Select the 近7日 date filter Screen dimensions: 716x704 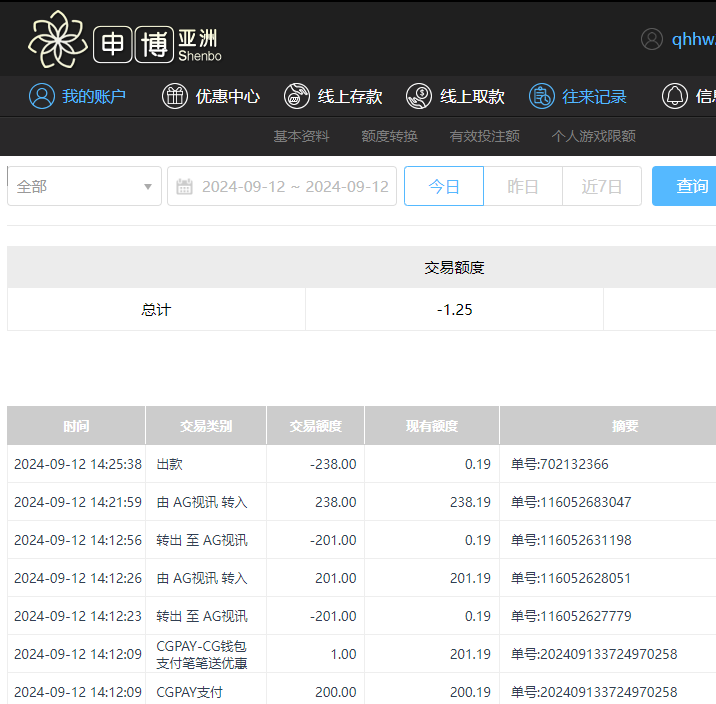(602, 186)
